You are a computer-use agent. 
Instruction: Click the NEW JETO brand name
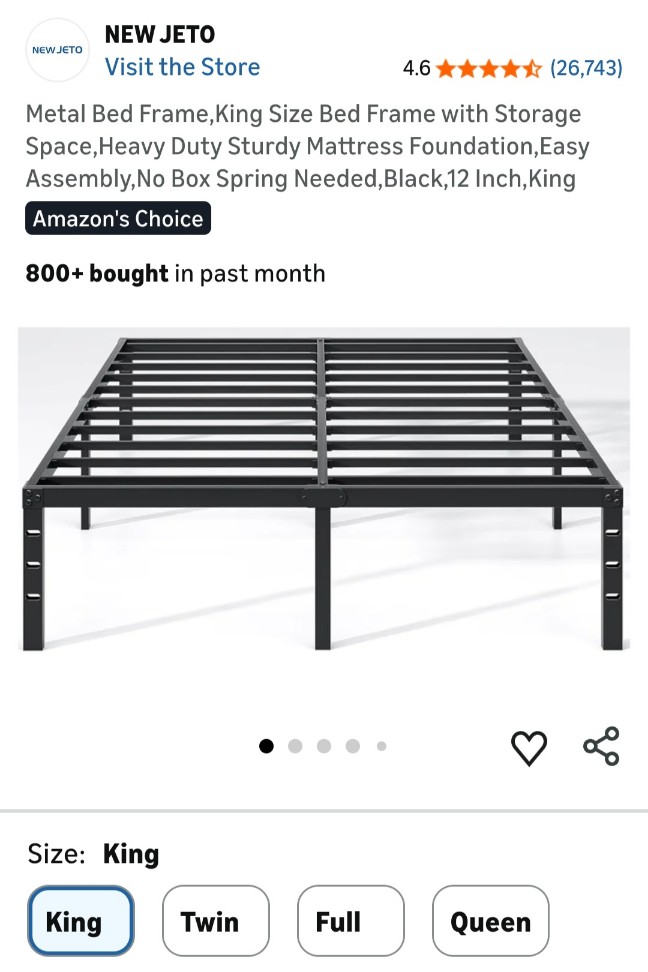(160, 35)
